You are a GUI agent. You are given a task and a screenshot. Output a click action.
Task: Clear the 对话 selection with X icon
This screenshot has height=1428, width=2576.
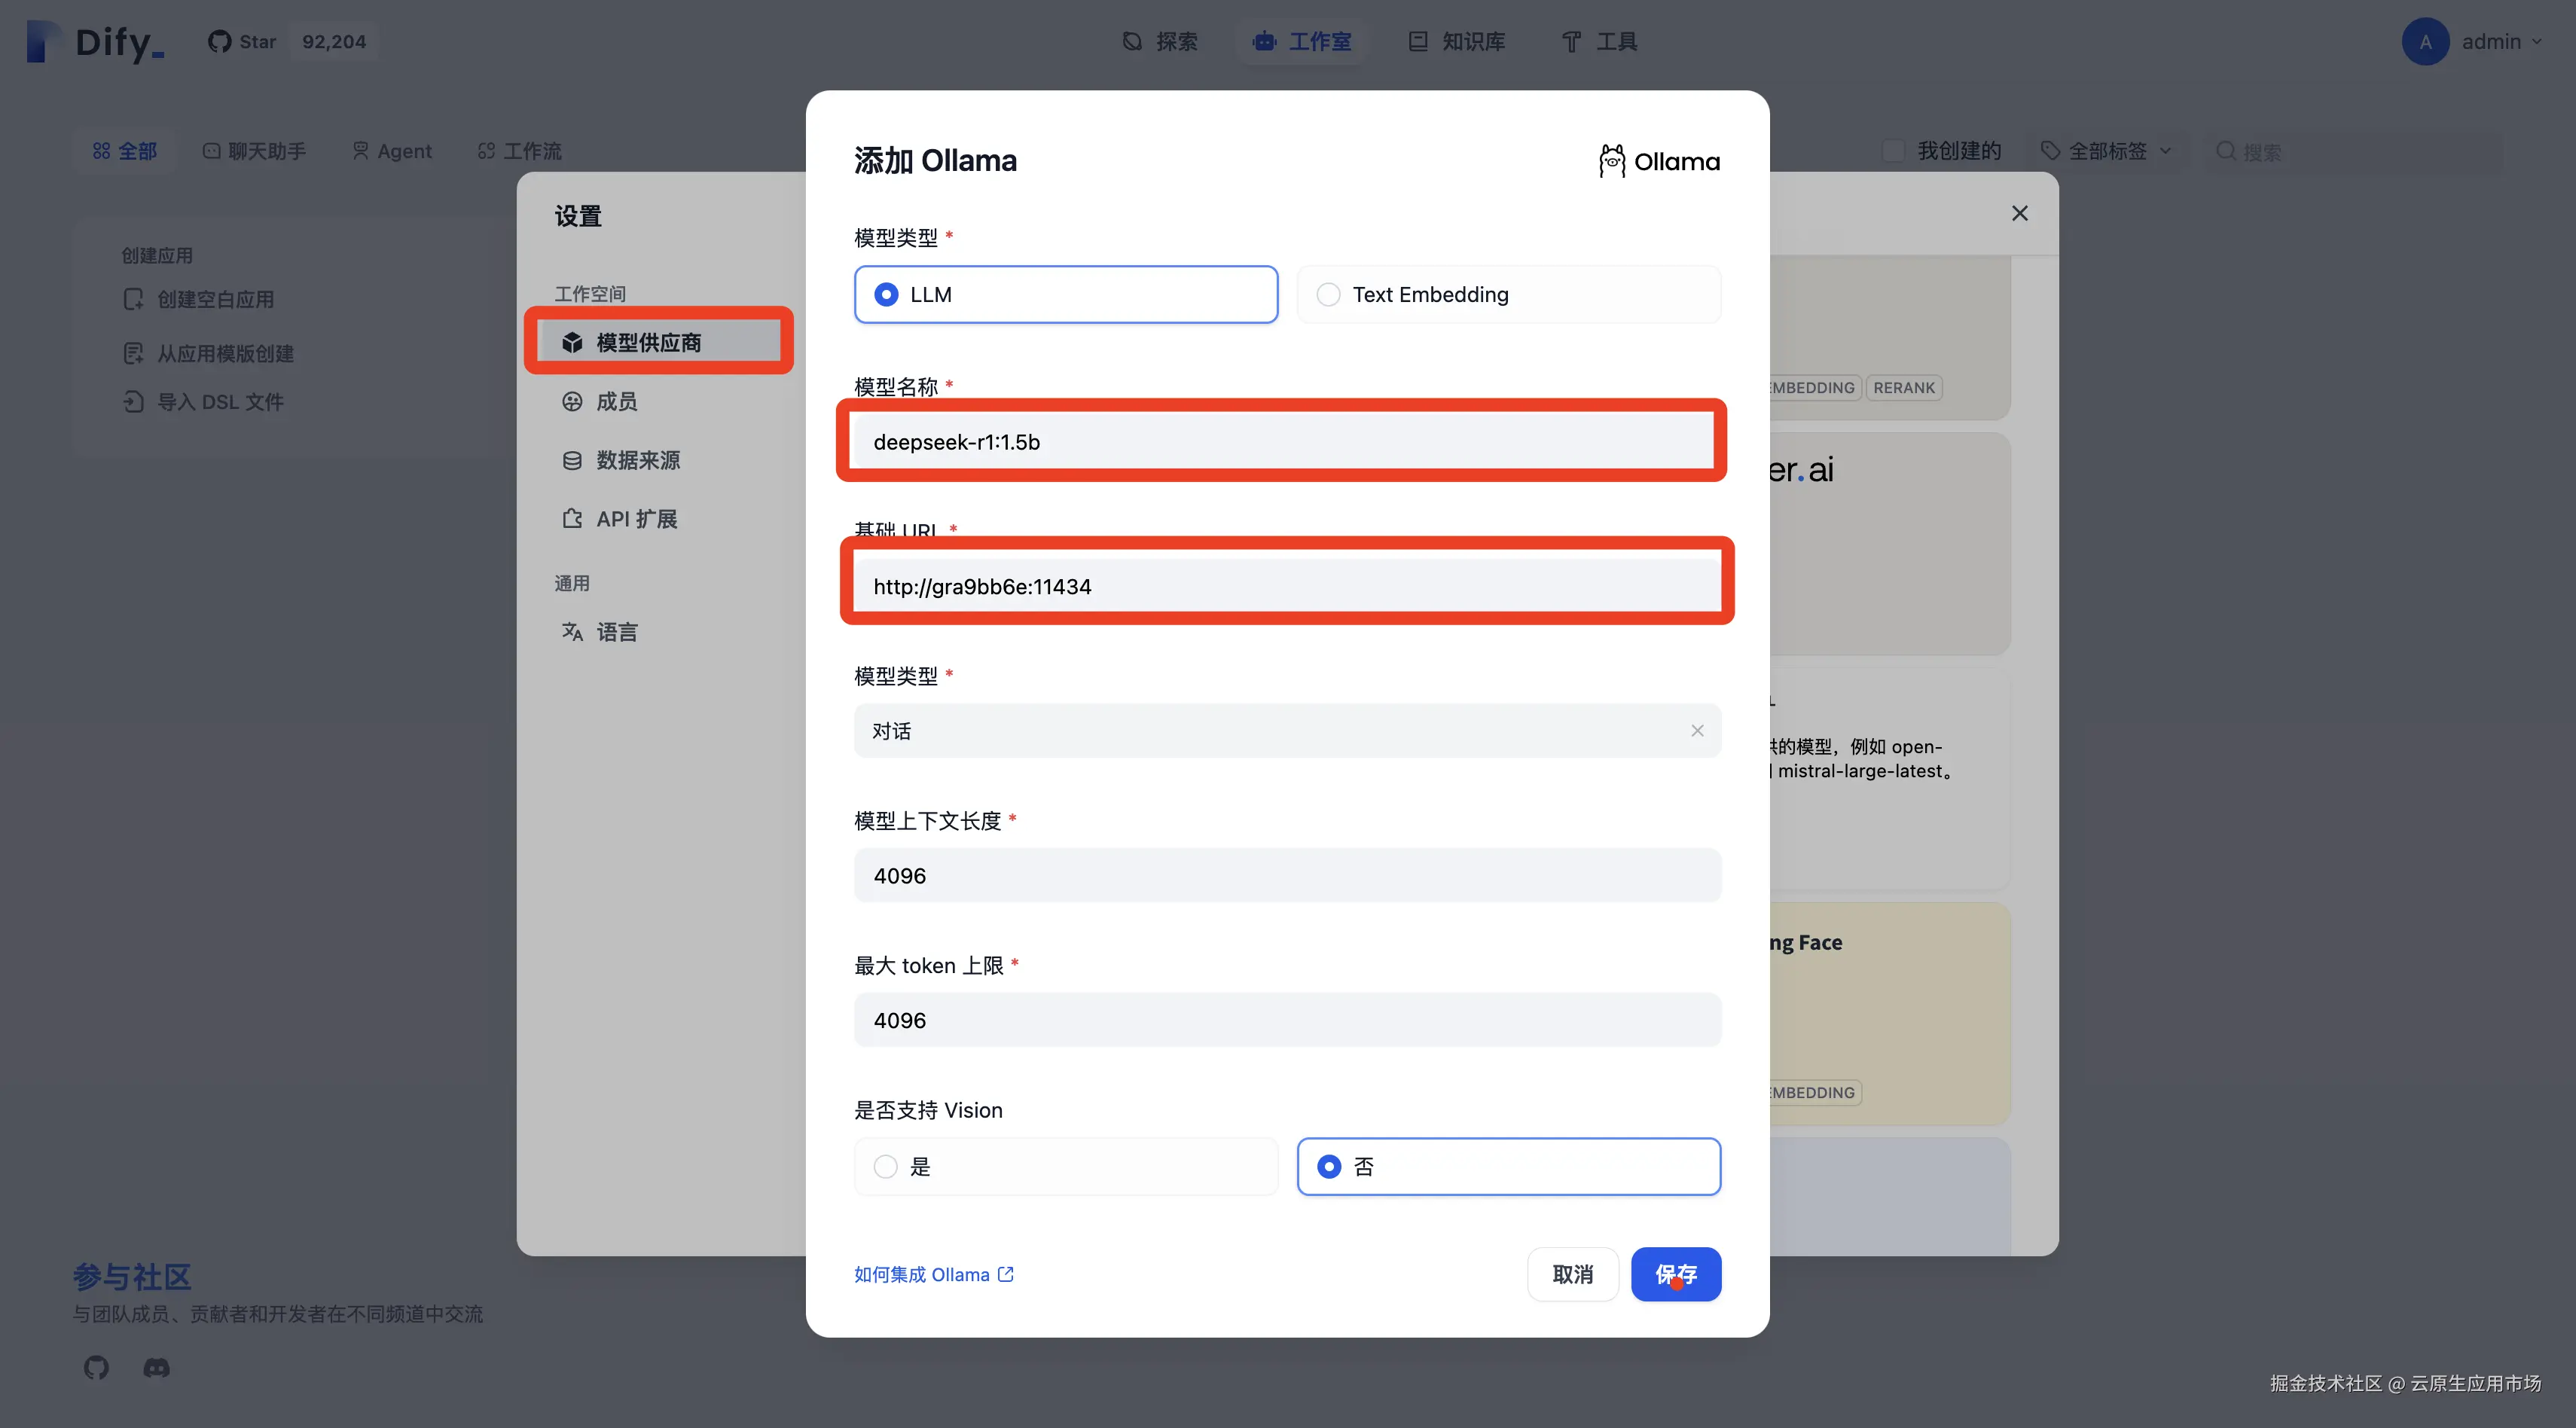tap(1697, 731)
